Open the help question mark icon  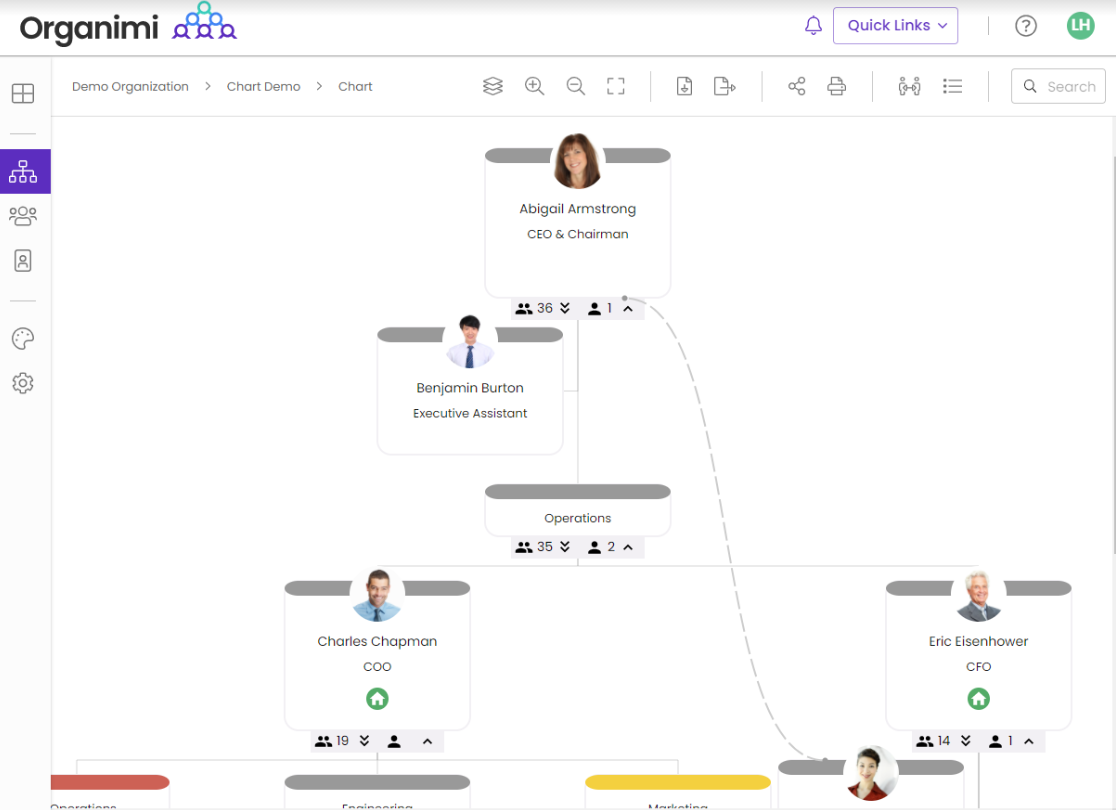[1025, 26]
